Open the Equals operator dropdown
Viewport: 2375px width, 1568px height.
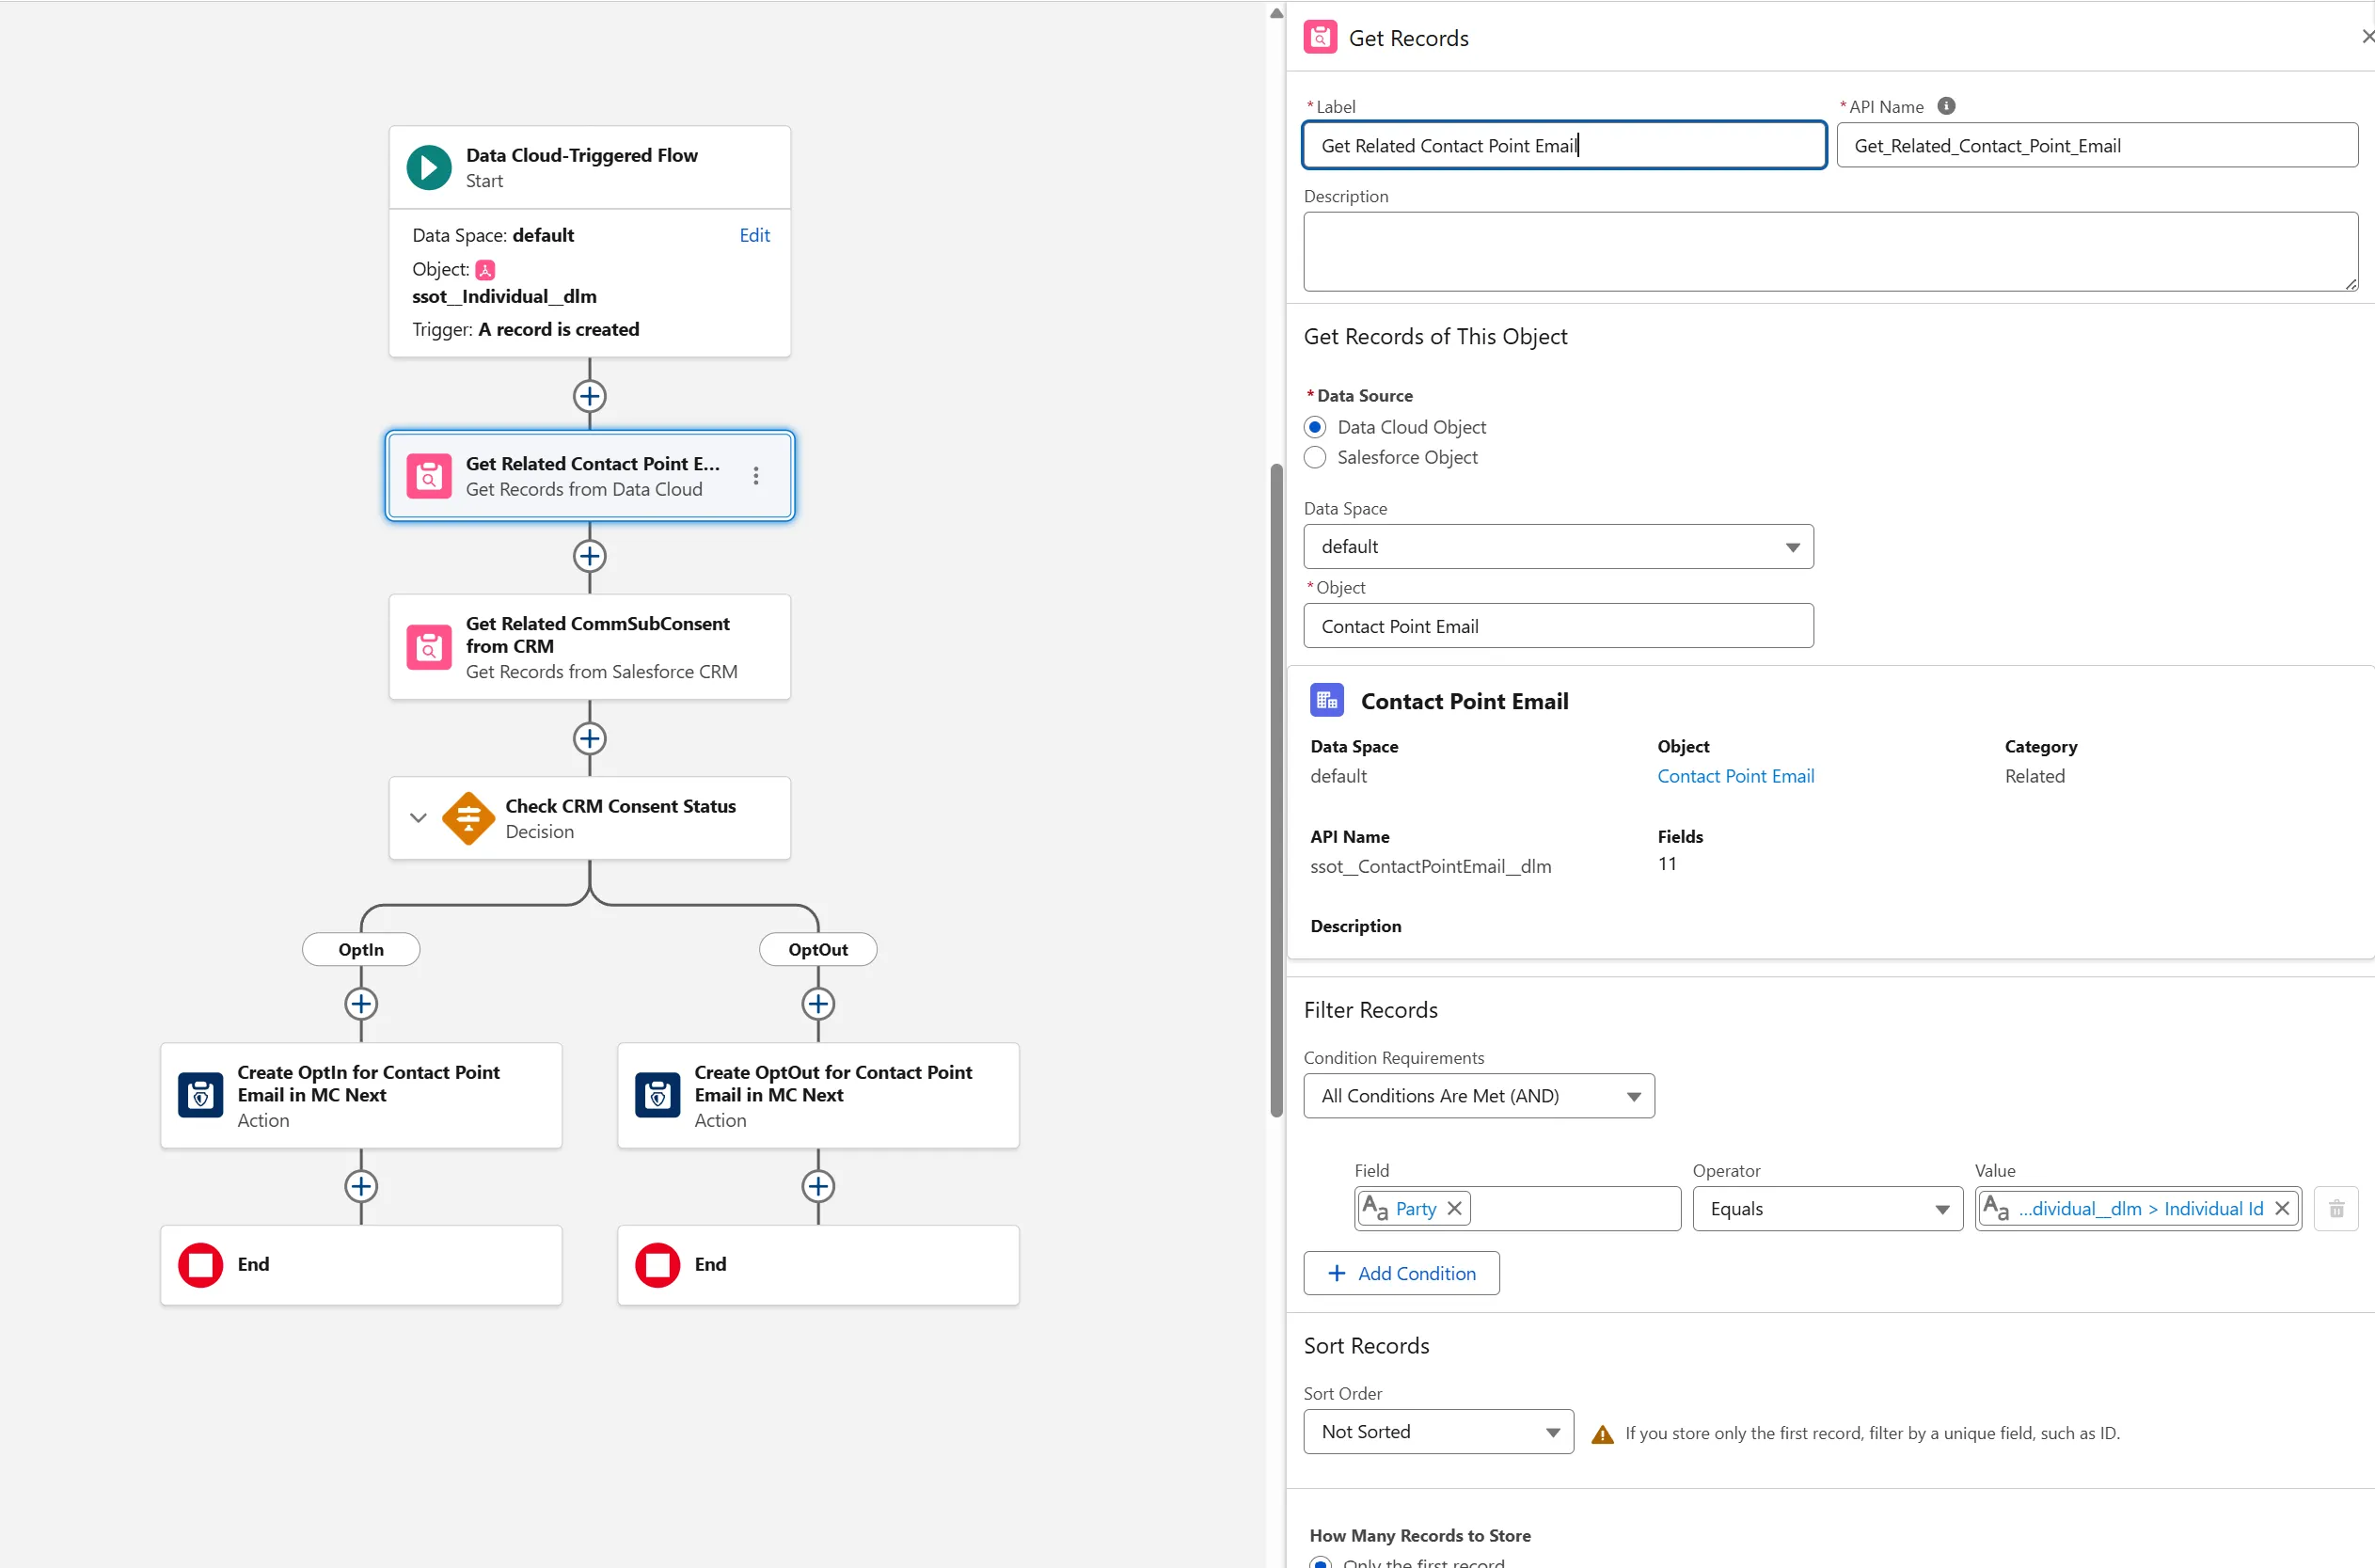tap(1828, 1209)
